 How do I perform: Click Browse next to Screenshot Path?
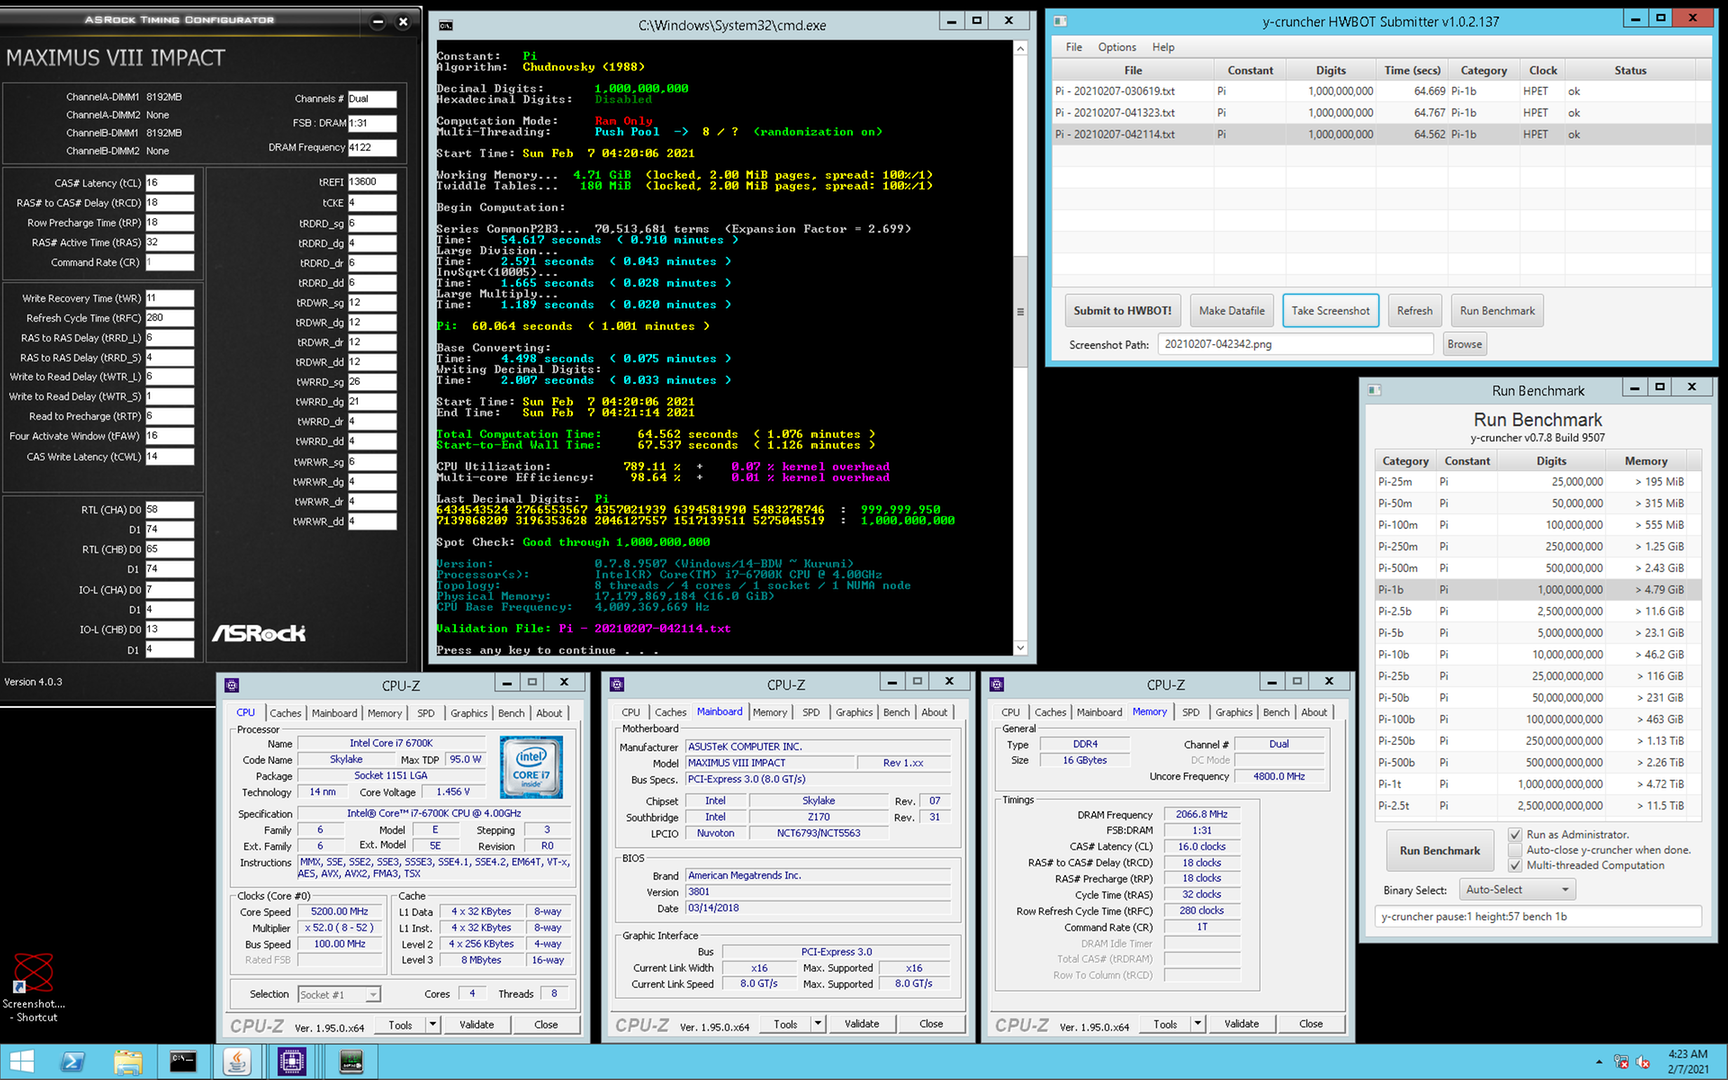(1464, 344)
